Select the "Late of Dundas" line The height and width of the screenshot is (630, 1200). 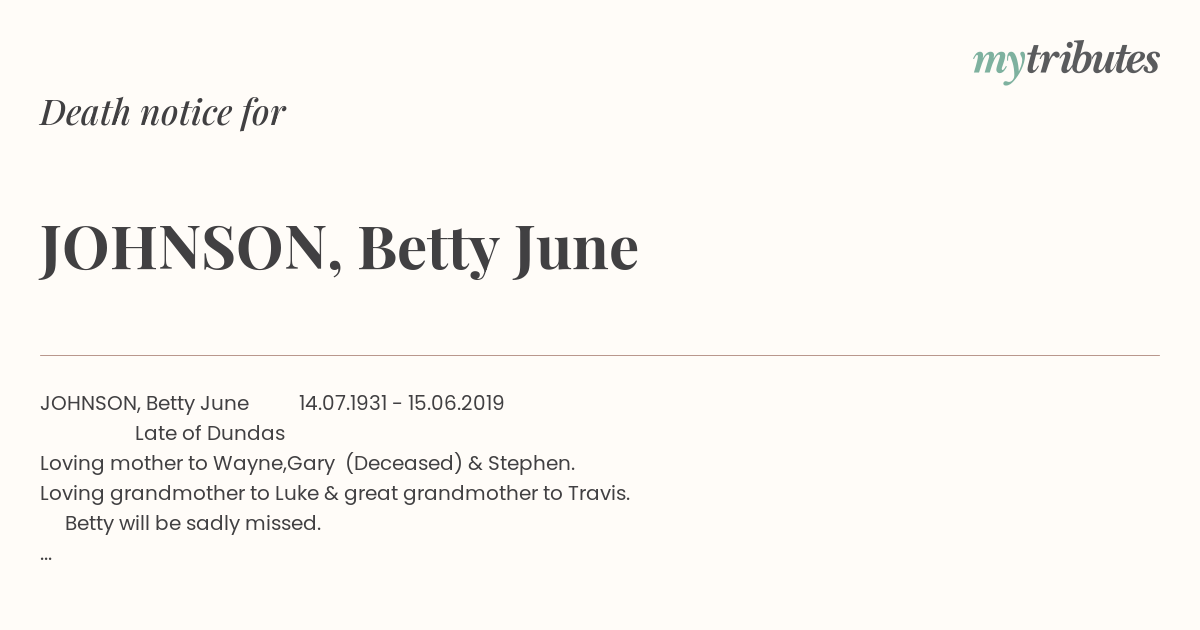pyautogui.click(x=210, y=433)
